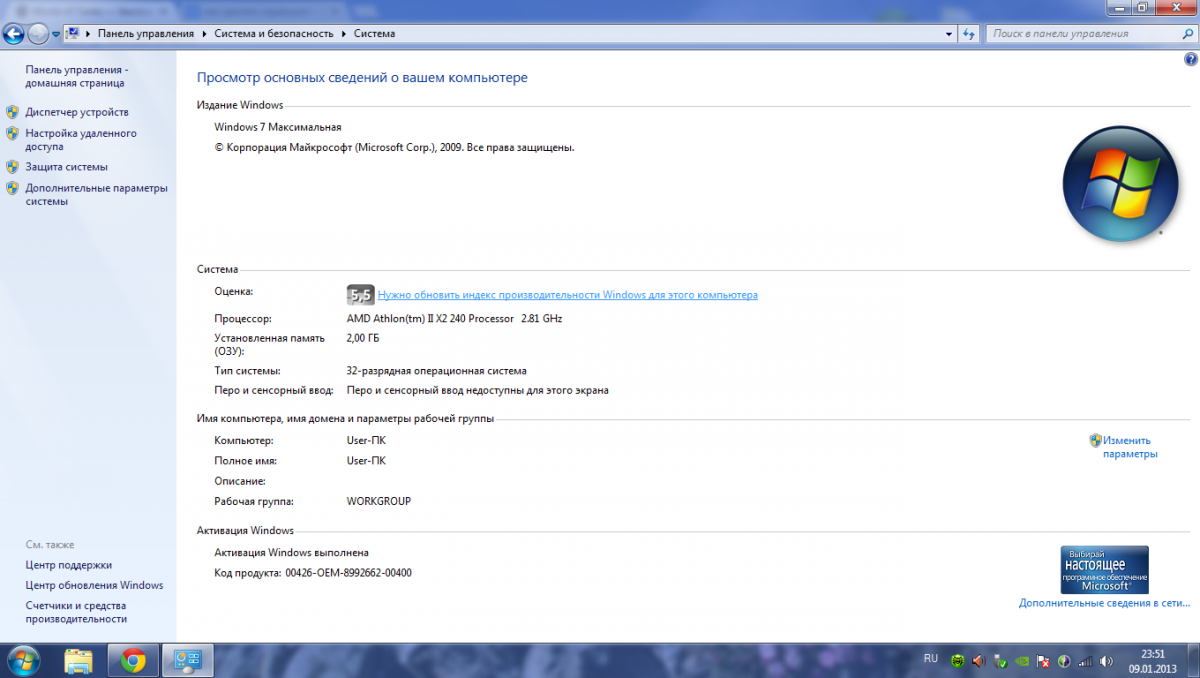Open Счетчики и средства производительности
Screen dimensions: 1200x678
[76, 612]
